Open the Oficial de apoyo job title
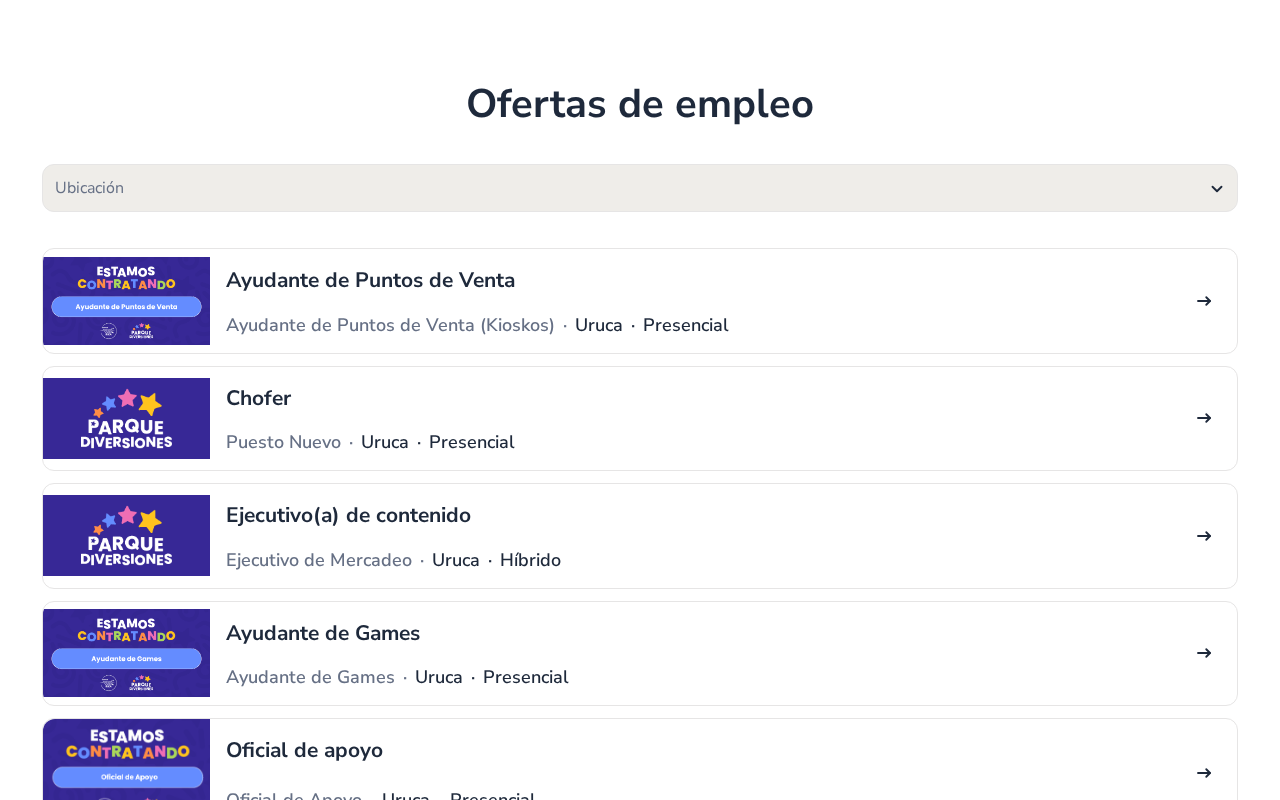The height and width of the screenshot is (800, 1280). tap(304, 751)
